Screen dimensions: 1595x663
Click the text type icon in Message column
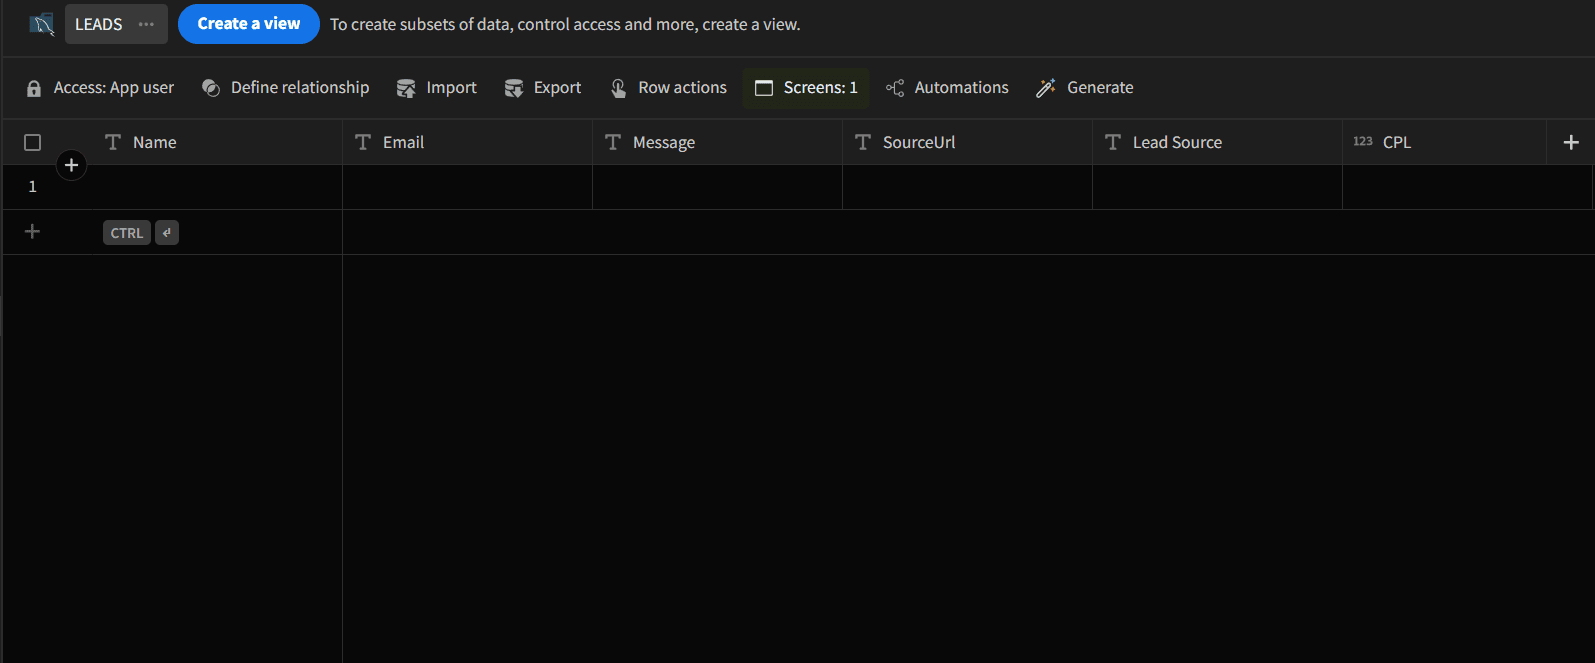click(613, 142)
